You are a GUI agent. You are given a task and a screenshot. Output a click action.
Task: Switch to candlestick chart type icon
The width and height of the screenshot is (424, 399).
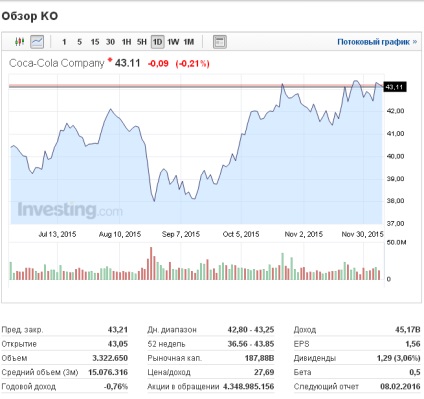[20, 42]
